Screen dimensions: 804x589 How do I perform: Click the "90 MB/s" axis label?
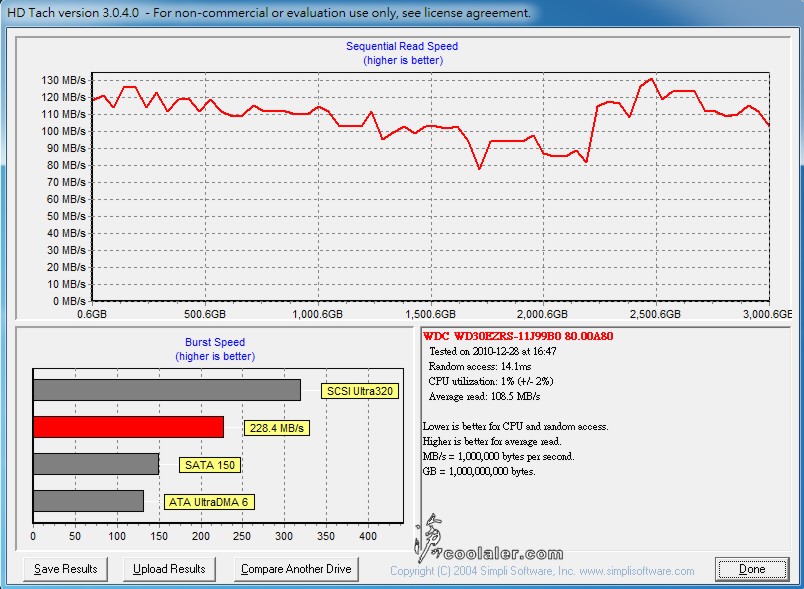click(x=66, y=148)
